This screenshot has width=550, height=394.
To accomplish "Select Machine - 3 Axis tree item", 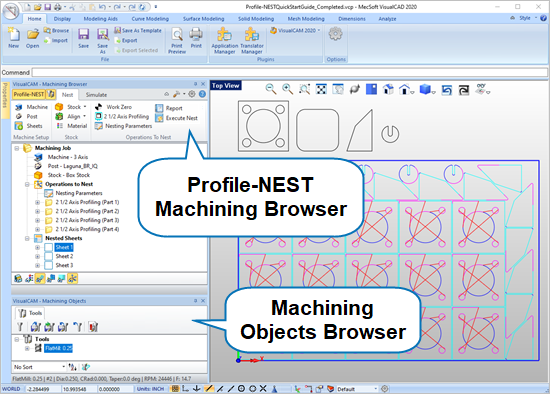I will tap(68, 157).
